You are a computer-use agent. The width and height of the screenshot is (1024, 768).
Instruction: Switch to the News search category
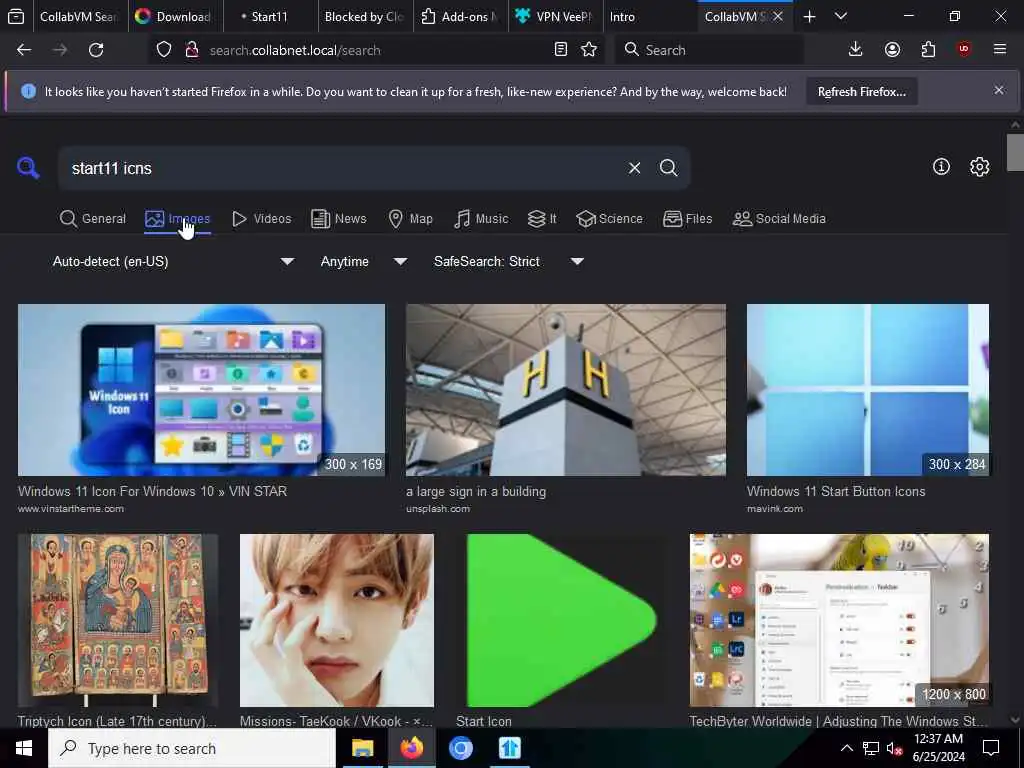(338, 219)
